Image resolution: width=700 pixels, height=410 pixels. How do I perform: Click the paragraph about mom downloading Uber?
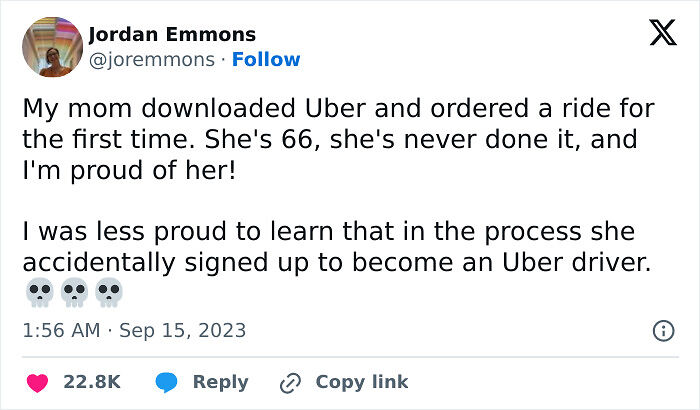330,140
